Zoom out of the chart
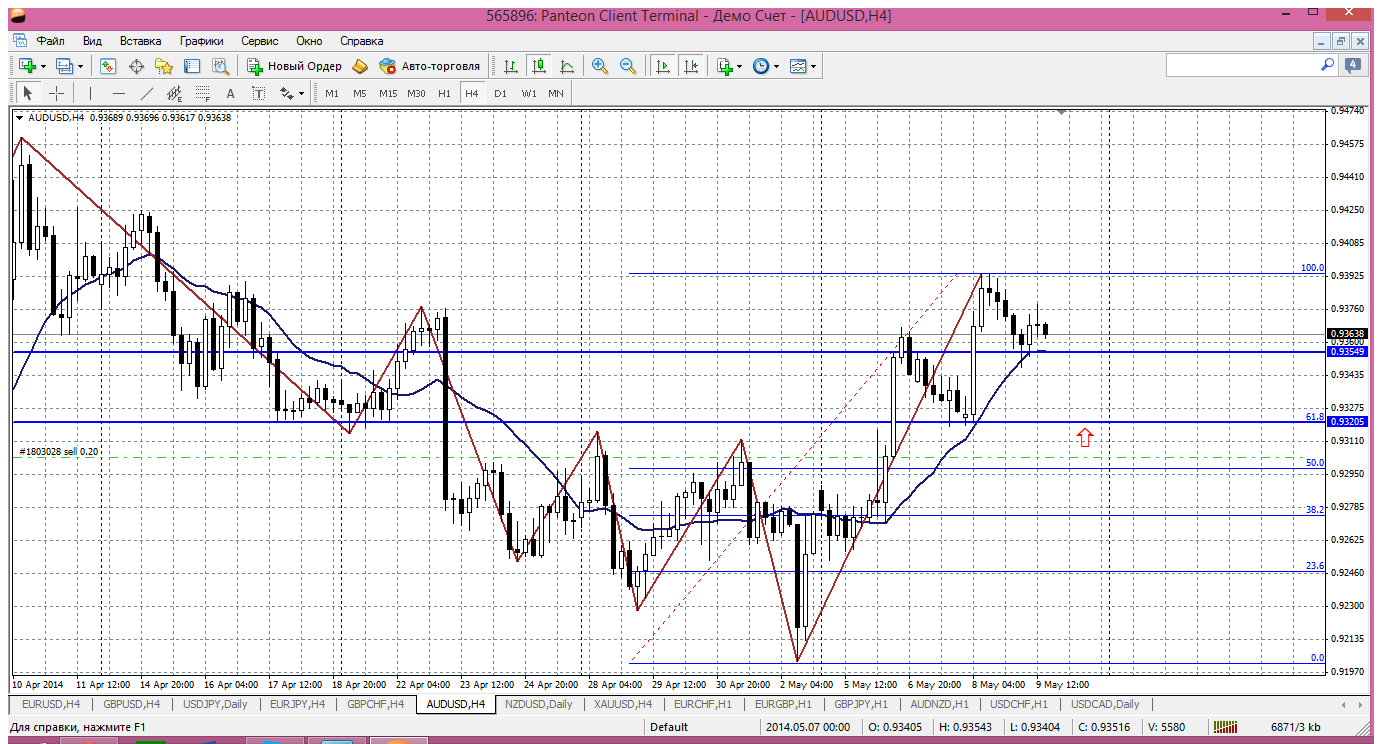Image resolution: width=1378 pixels, height=744 pixels. pyautogui.click(x=628, y=66)
